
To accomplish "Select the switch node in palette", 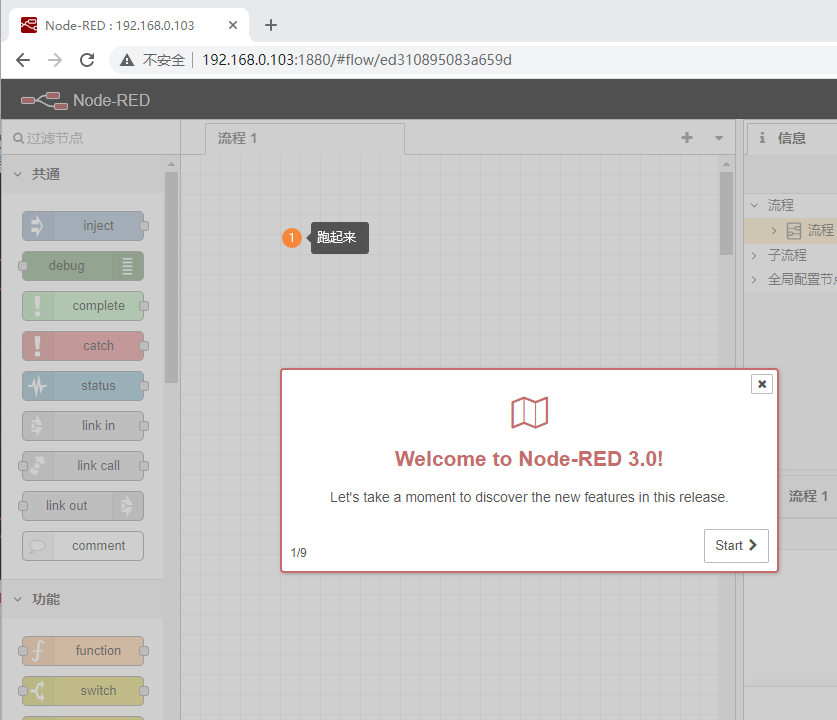I will coord(83,691).
